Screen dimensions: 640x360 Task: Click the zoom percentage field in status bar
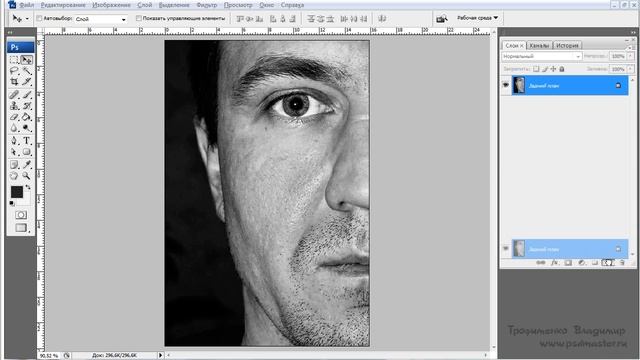coord(49,356)
